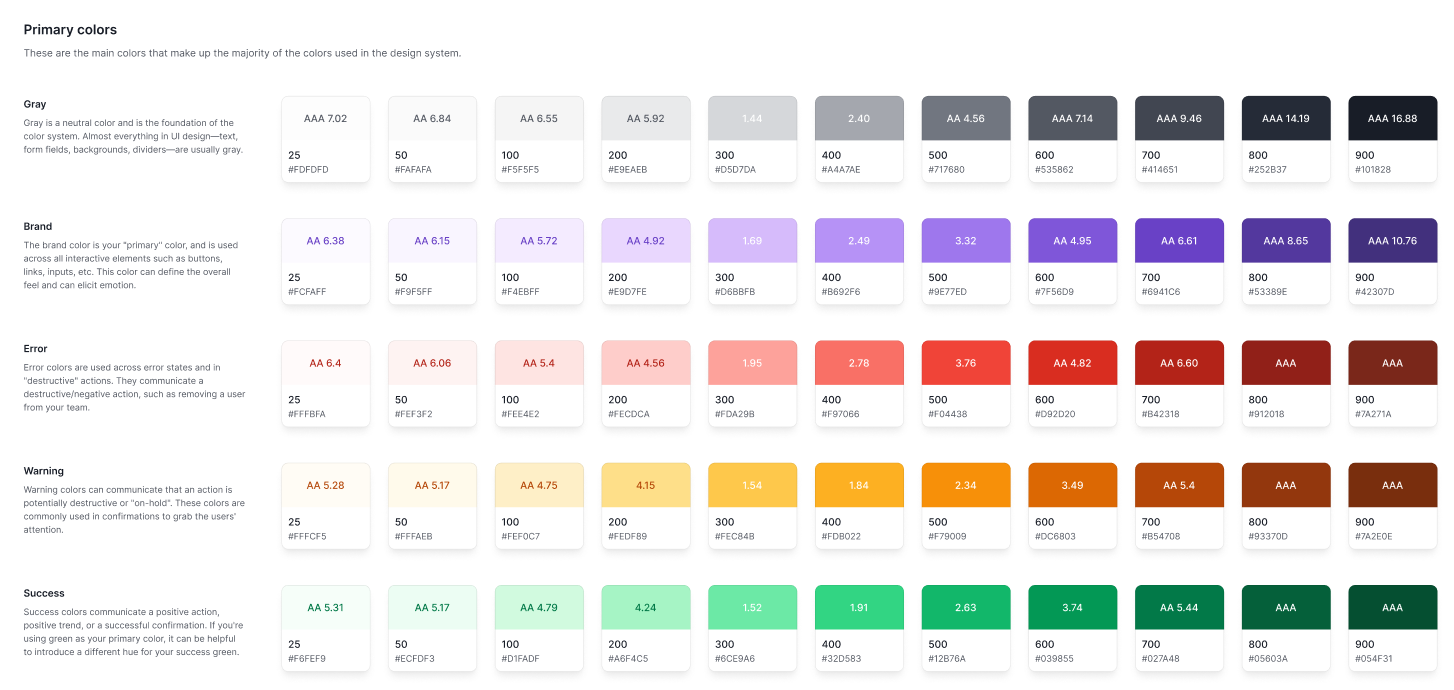Select the hex text #D1FADF

coord(521,659)
